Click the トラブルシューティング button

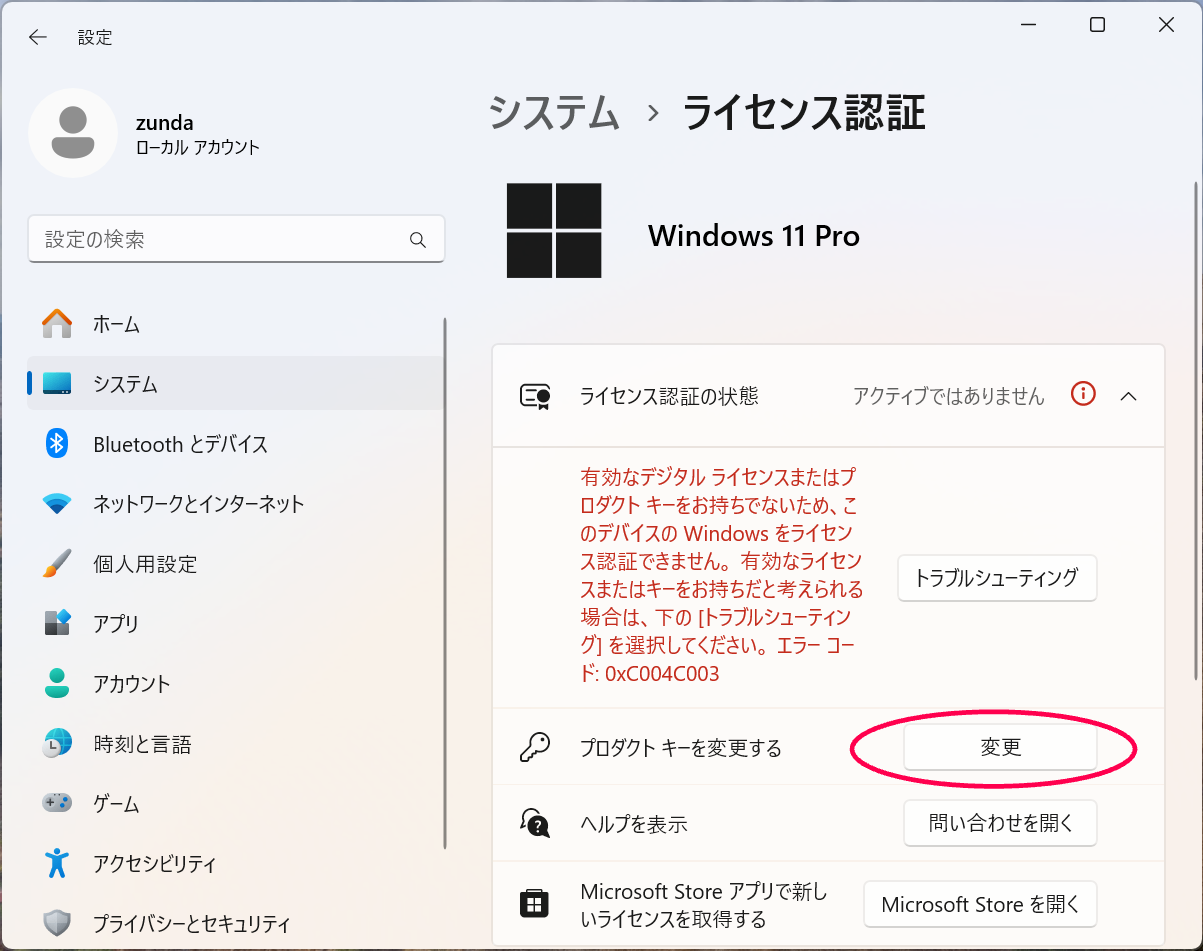click(x=996, y=578)
